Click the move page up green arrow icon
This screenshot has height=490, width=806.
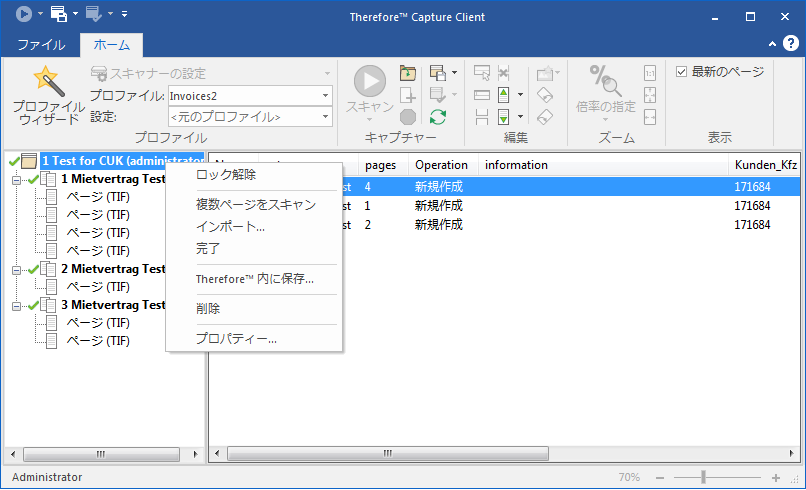click(504, 95)
